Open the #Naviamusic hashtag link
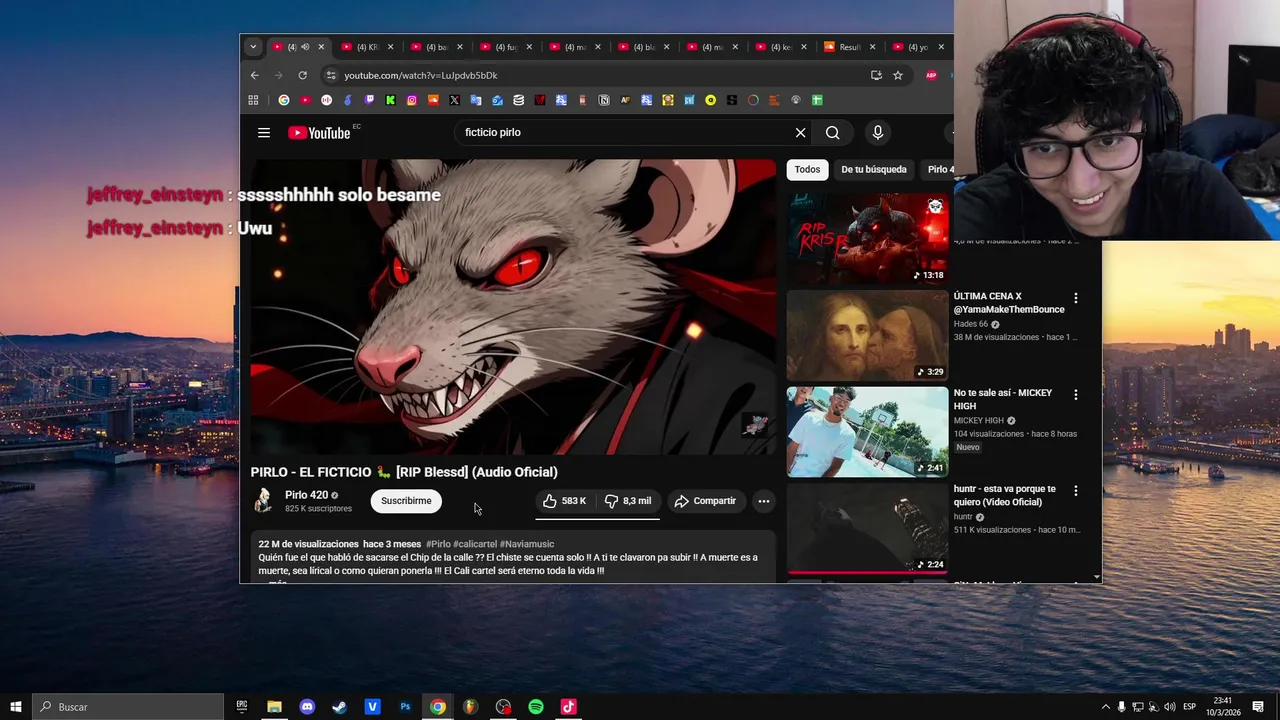Screen dimensions: 1280x720 tap(527, 544)
